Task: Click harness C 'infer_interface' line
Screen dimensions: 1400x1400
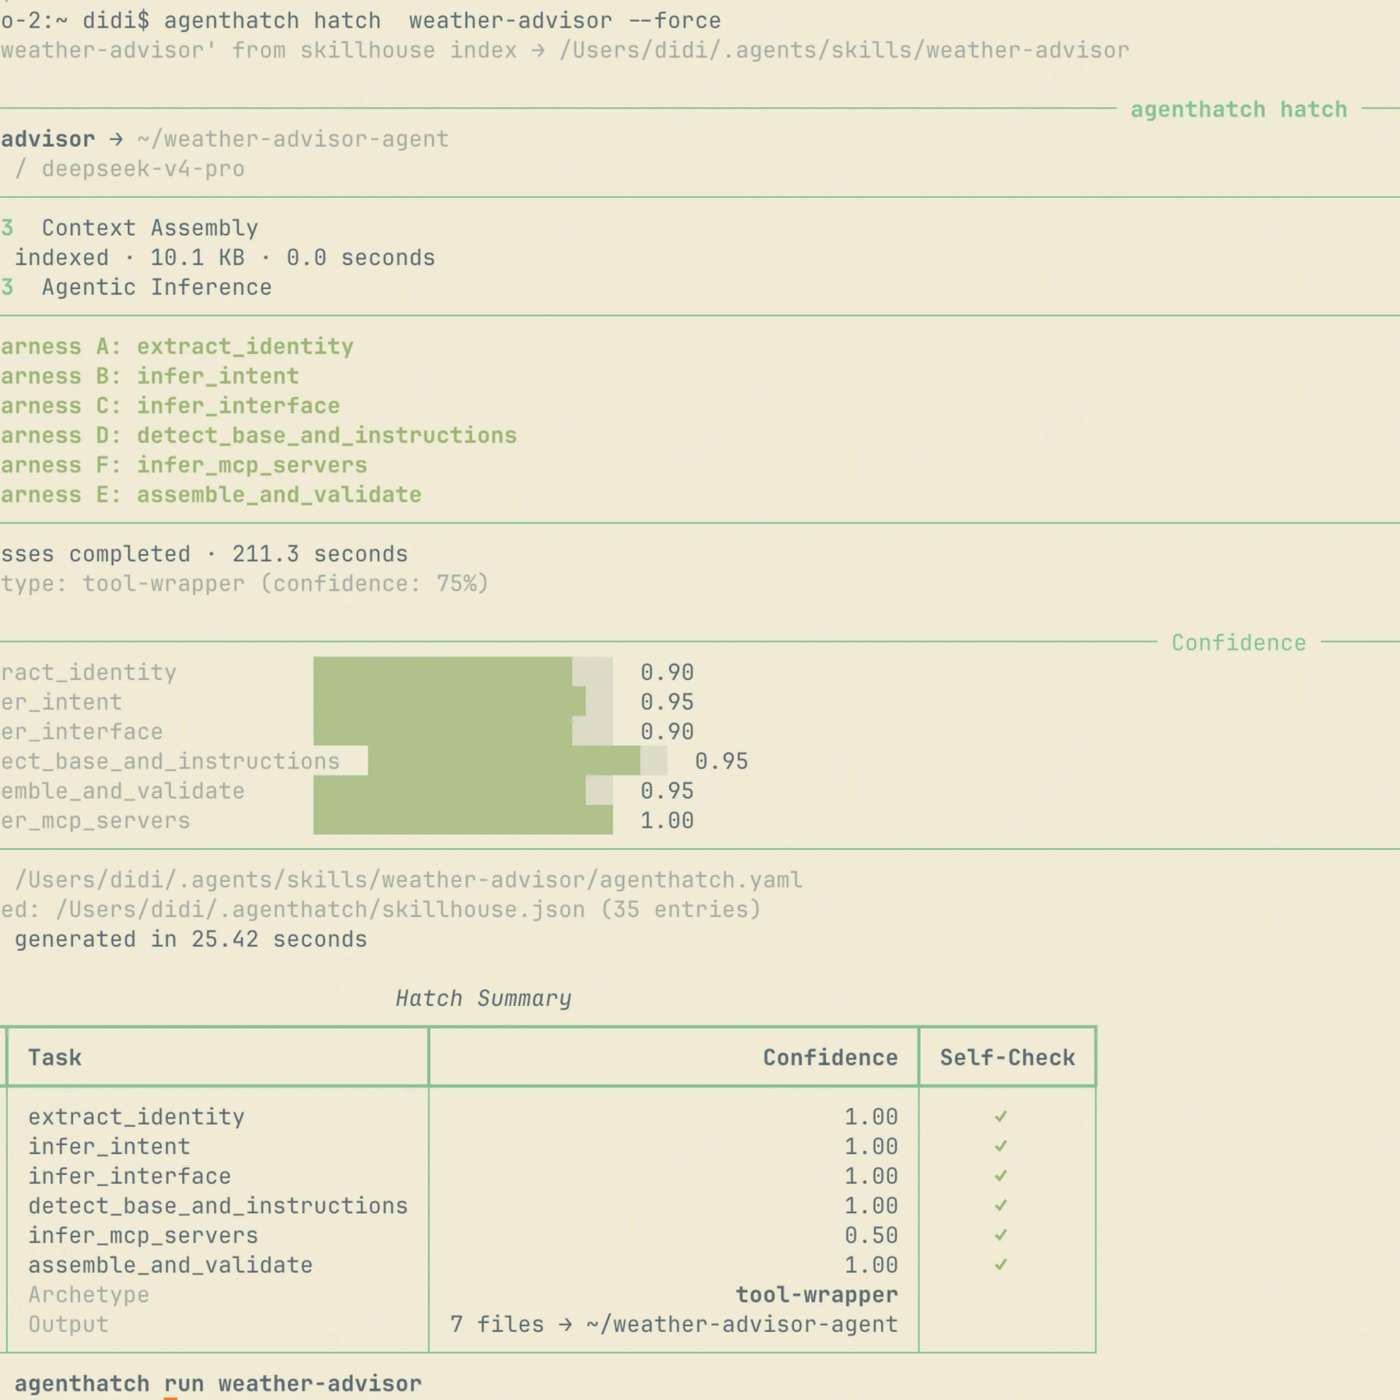Action: coord(170,406)
